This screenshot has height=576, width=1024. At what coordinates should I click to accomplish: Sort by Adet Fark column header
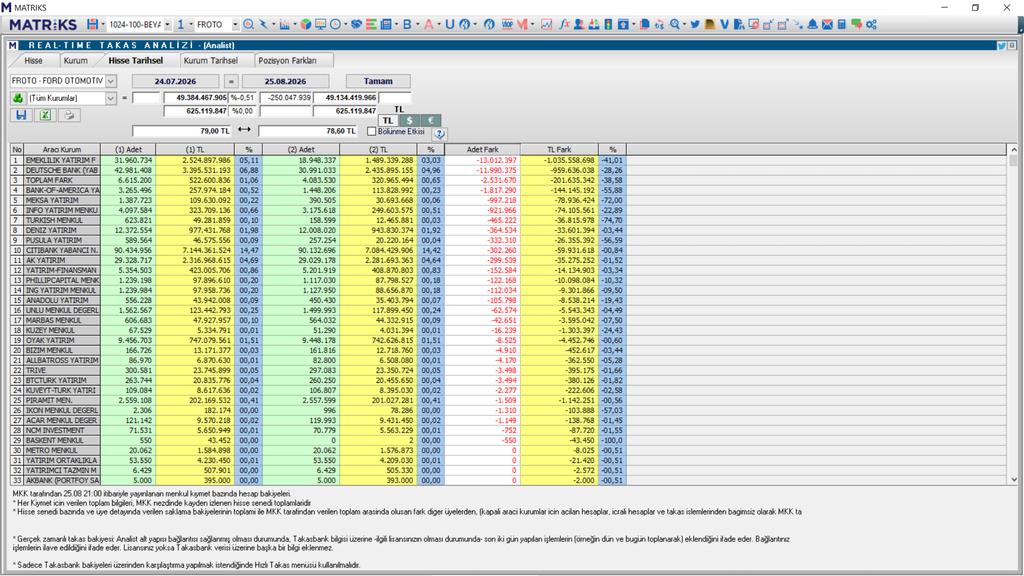(x=483, y=150)
